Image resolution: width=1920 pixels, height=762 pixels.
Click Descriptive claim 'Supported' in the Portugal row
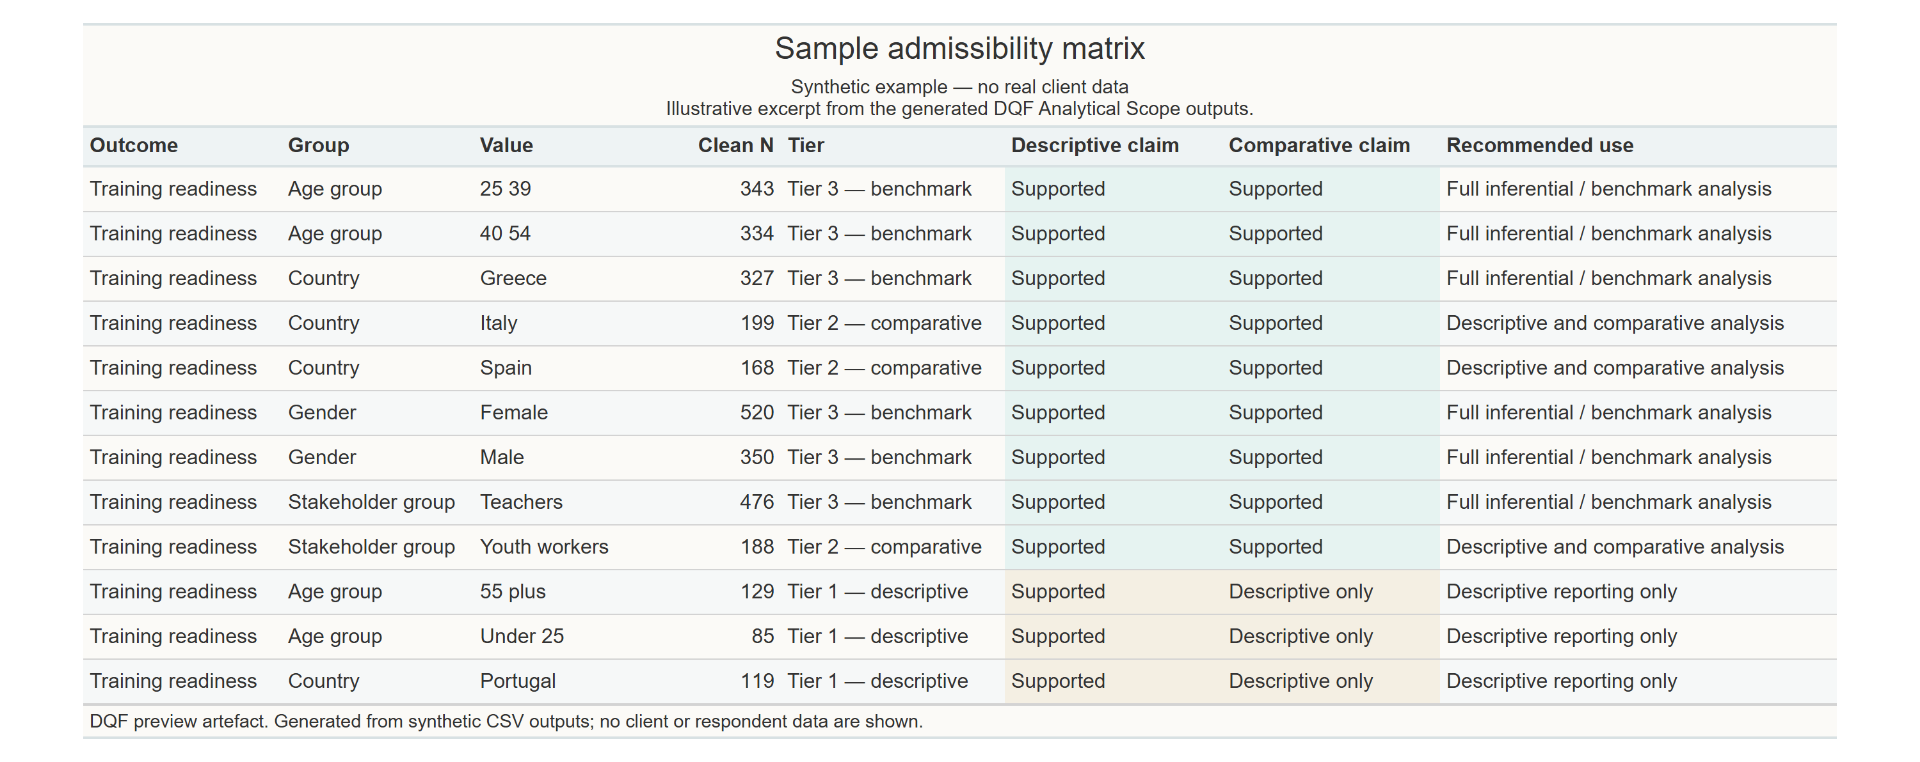coord(1058,681)
